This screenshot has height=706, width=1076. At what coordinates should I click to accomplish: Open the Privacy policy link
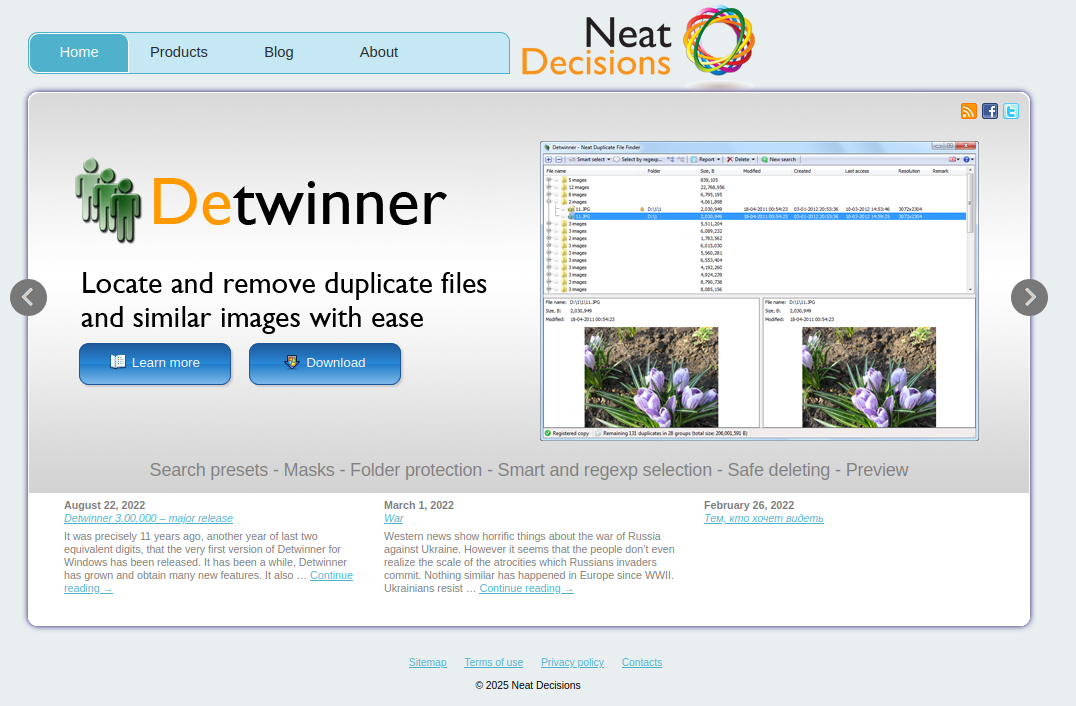[x=572, y=662]
